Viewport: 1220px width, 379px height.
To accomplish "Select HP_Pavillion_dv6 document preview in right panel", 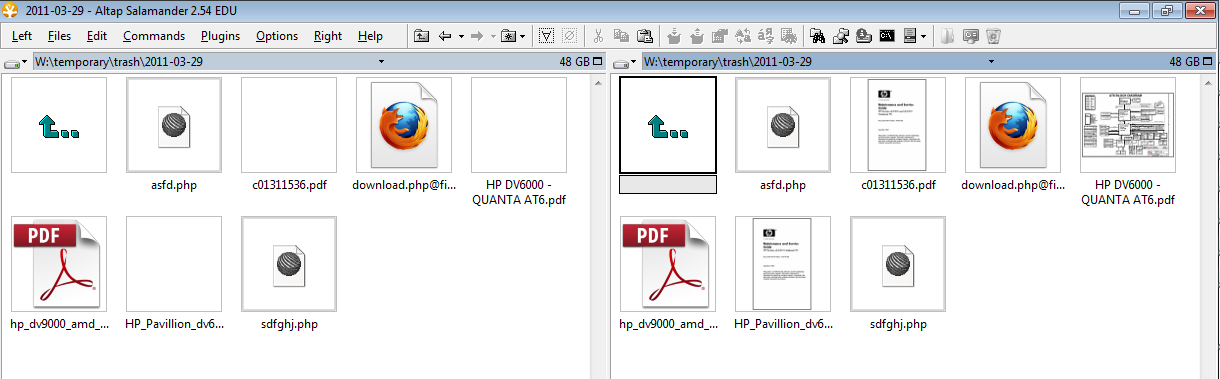I will click(783, 264).
